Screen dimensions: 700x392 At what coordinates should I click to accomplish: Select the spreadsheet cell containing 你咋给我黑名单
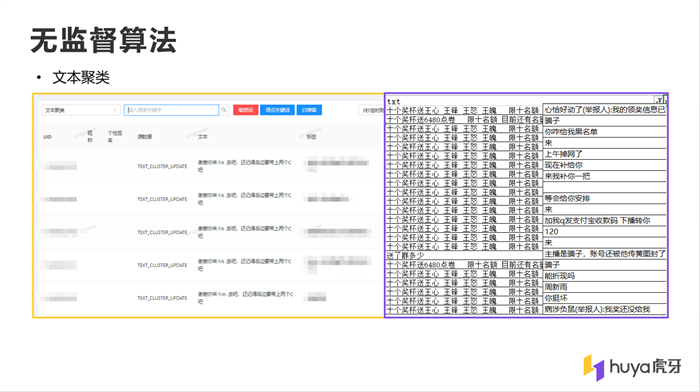(604, 132)
